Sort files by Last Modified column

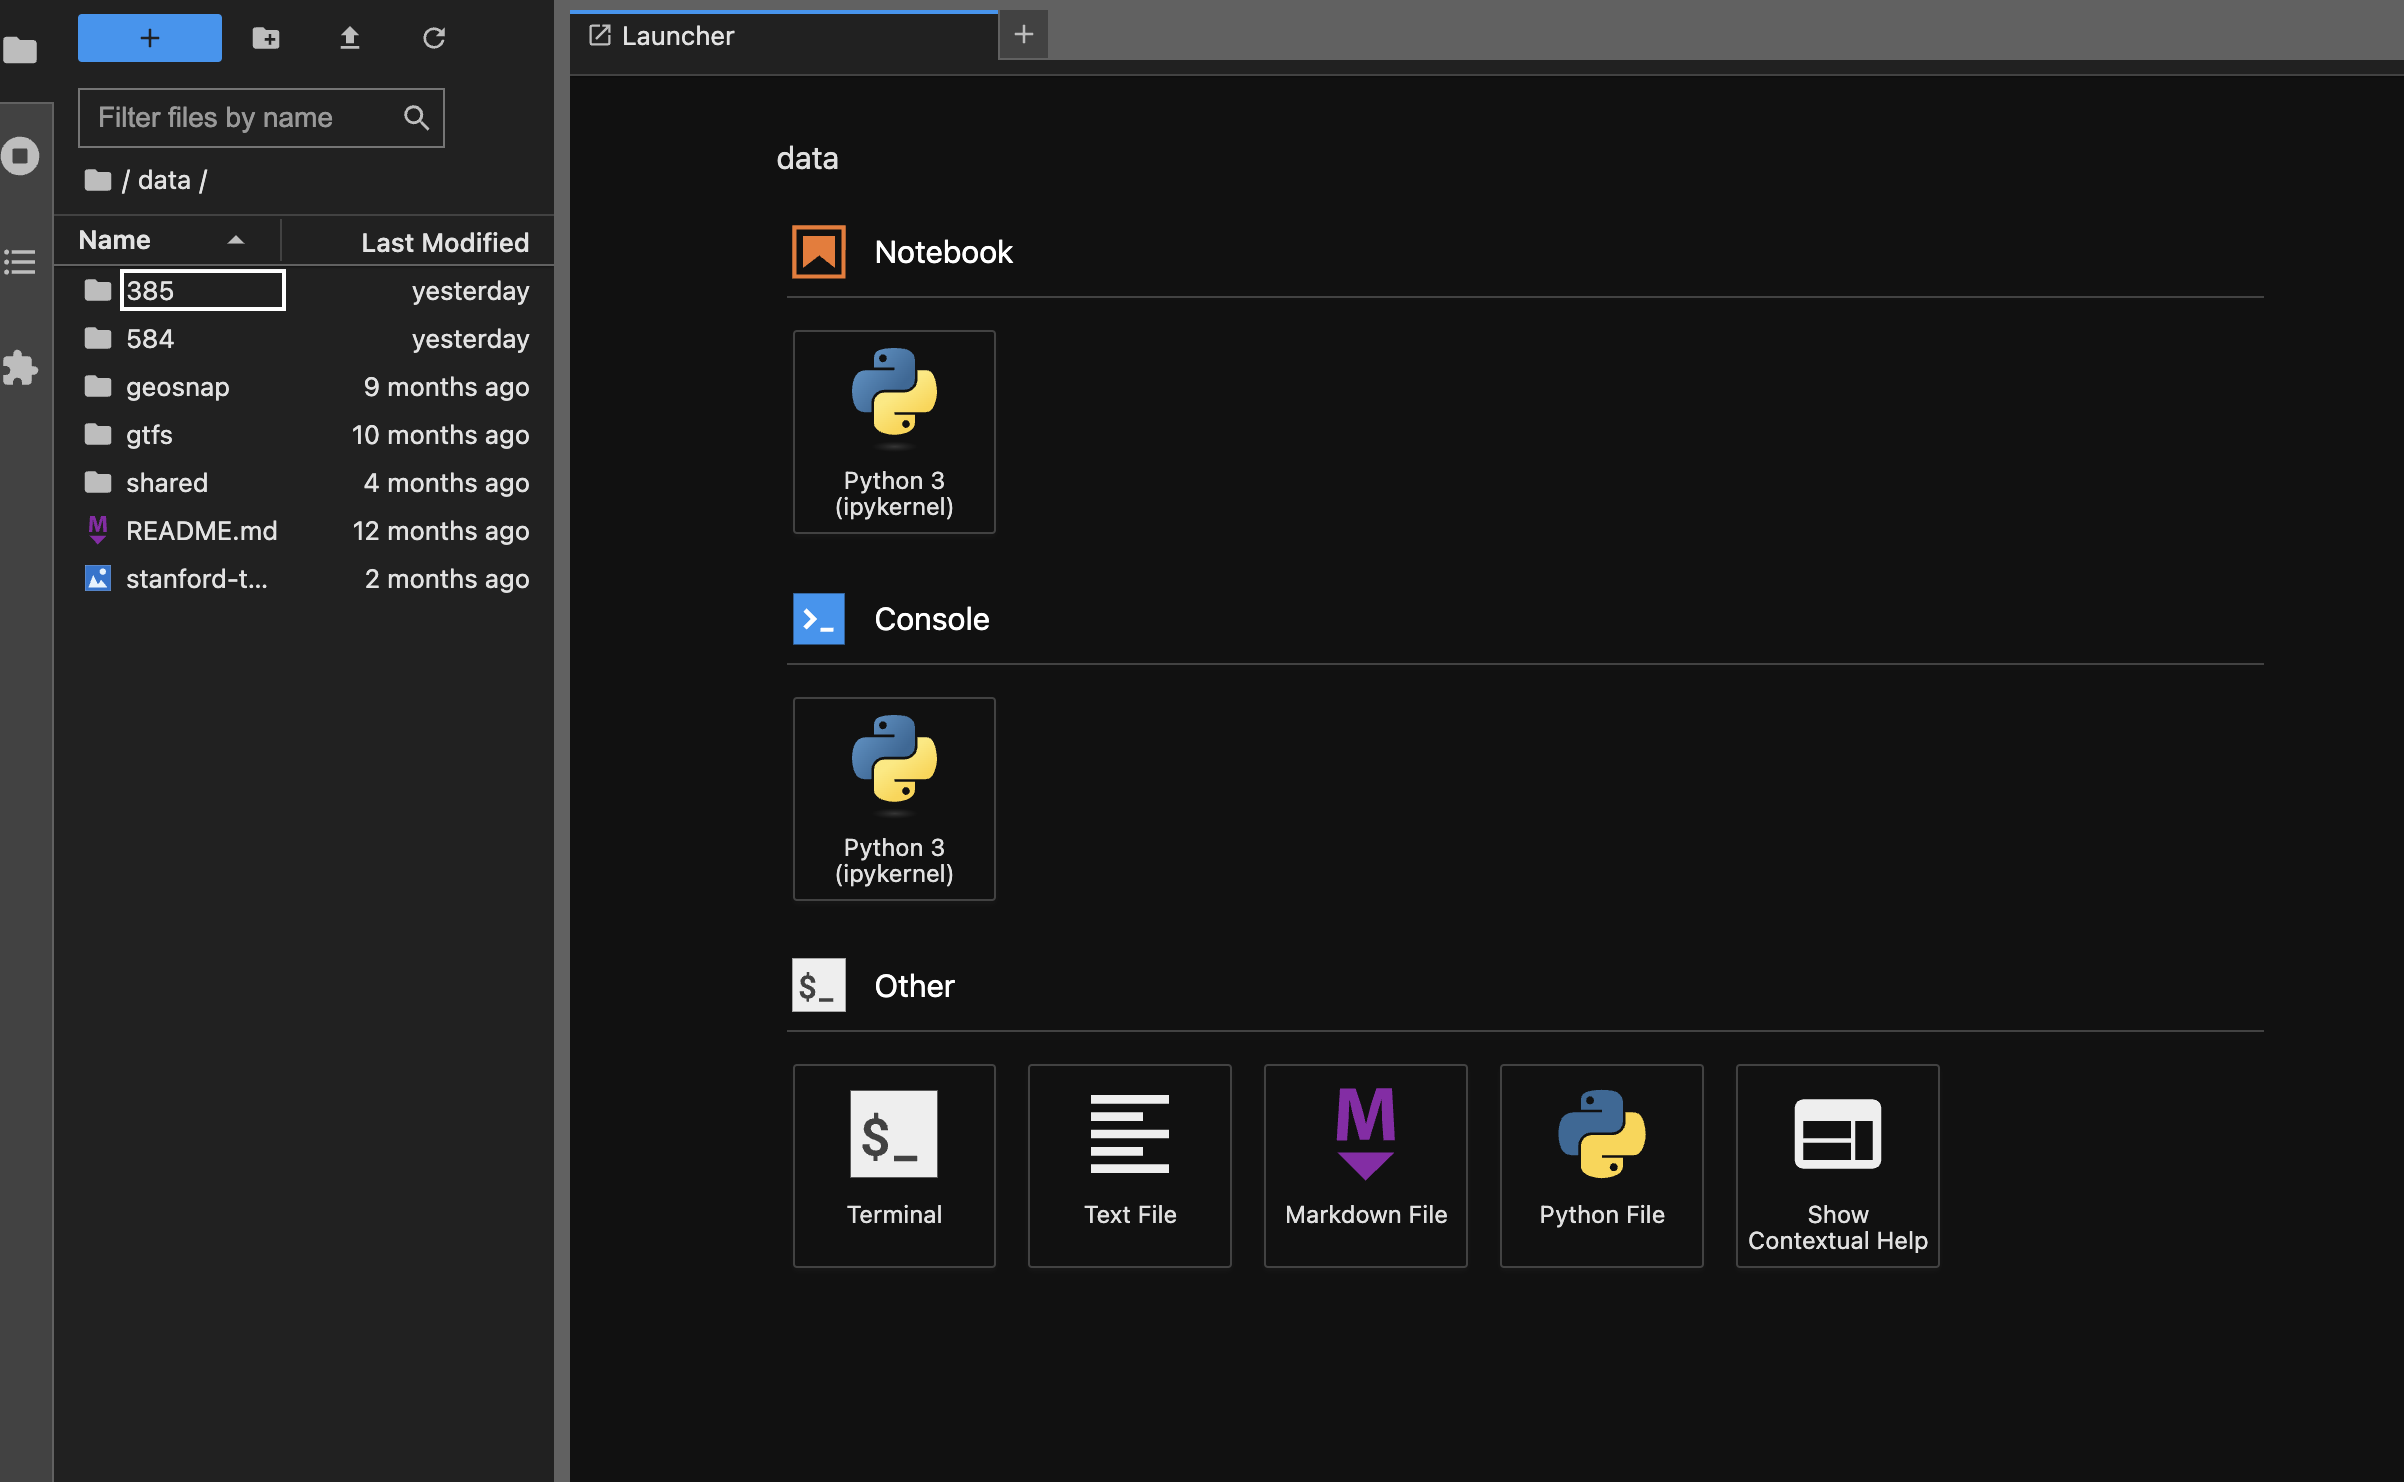444,242
